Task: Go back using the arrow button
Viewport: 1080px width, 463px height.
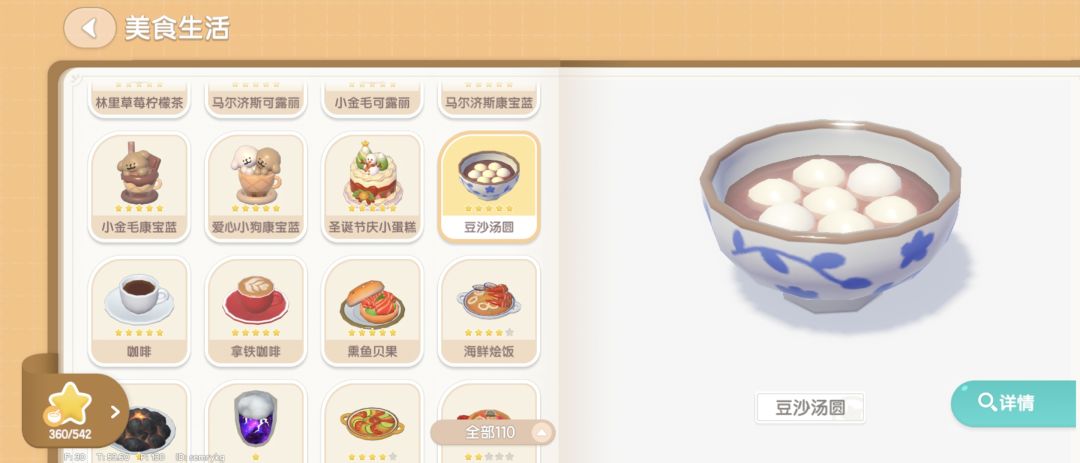Action: (89, 28)
